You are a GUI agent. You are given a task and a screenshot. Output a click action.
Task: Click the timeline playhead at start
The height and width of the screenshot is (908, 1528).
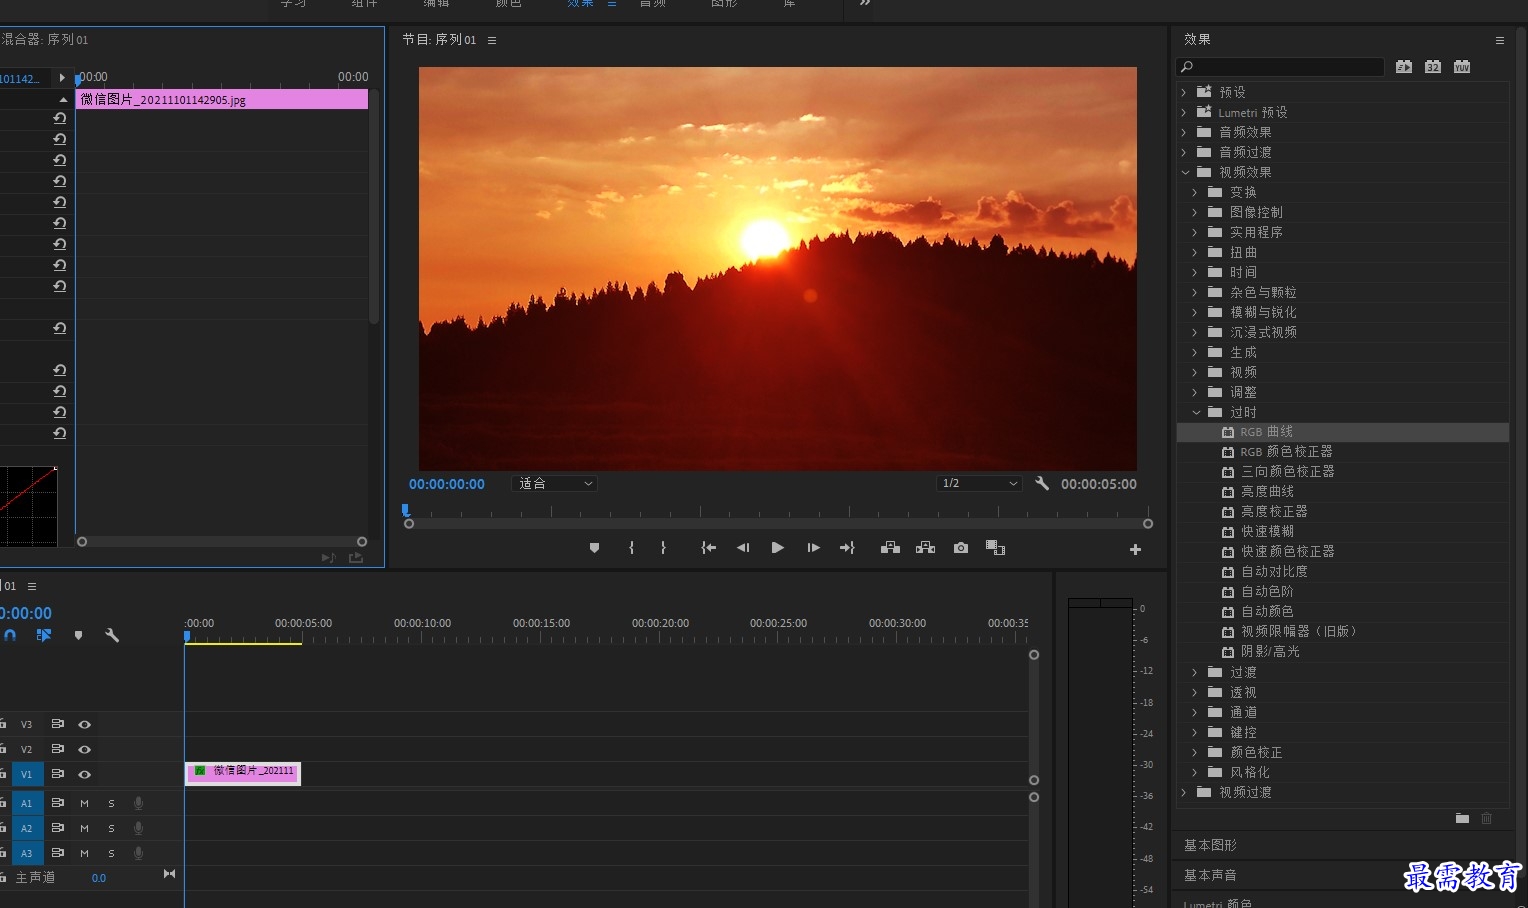click(x=187, y=636)
